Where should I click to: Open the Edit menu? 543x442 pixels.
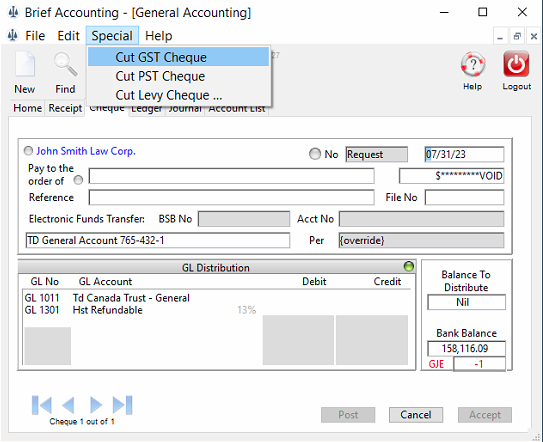[68, 36]
